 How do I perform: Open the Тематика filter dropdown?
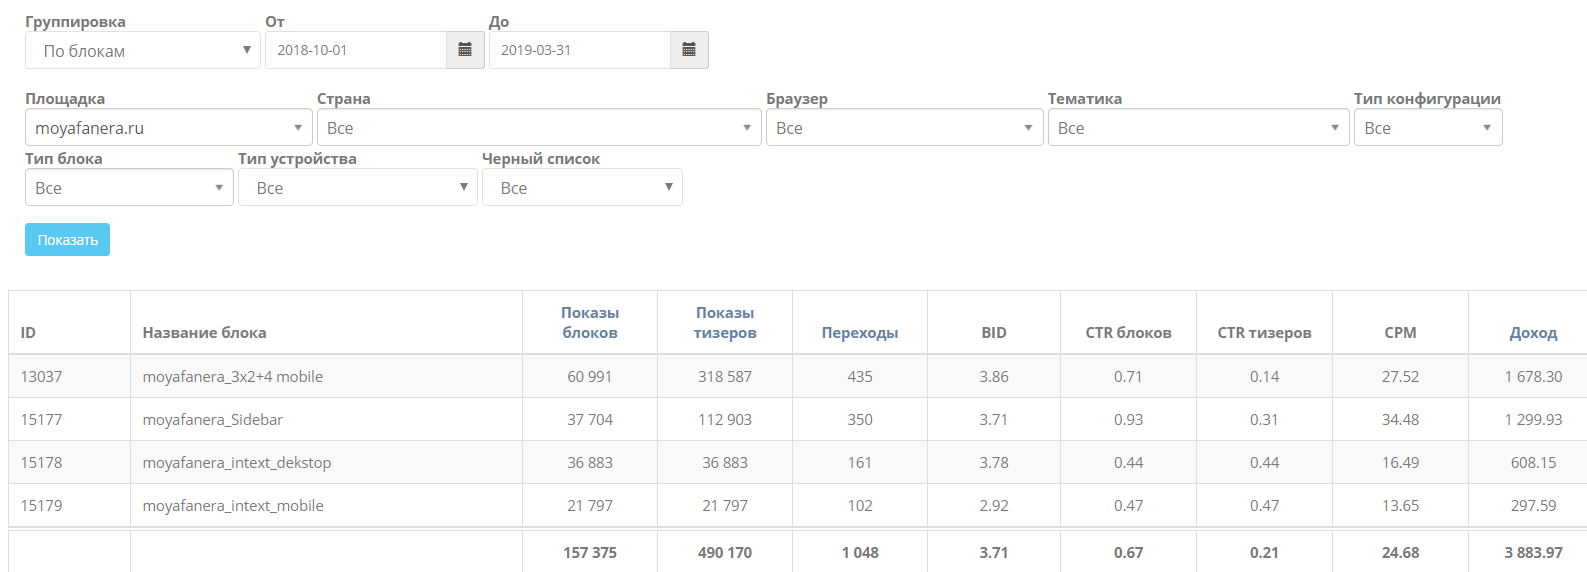pos(1199,128)
